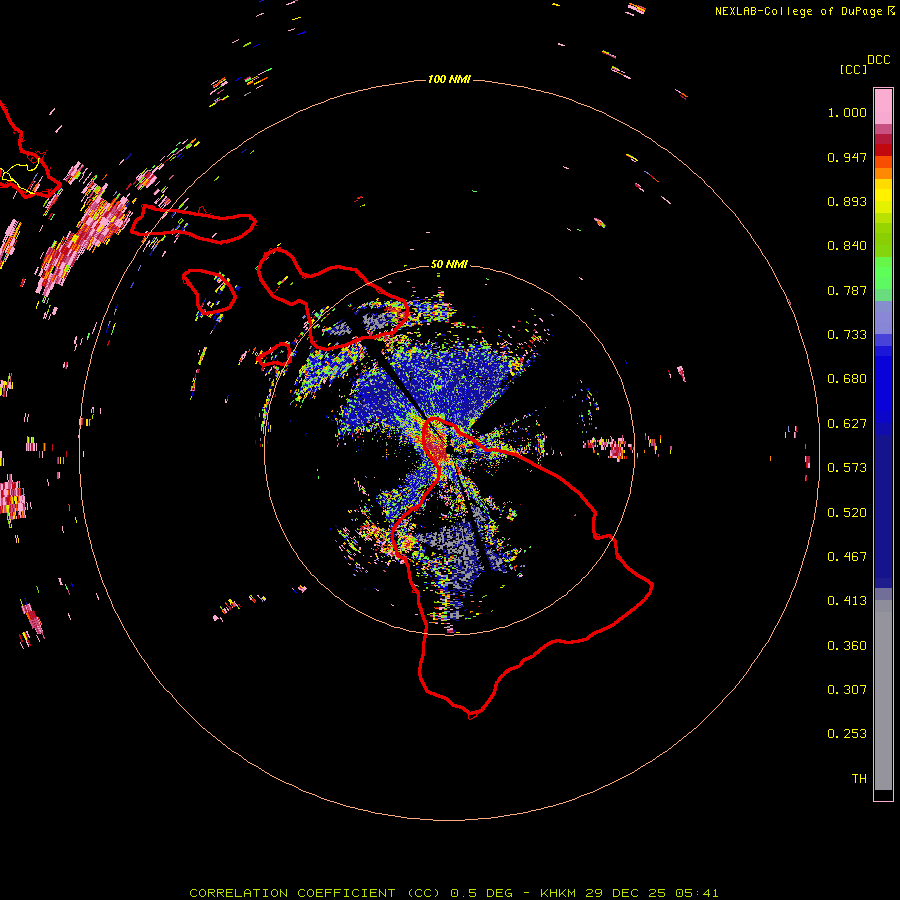
Task: Click the 0.627 scale value
Action: tap(847, 424)
